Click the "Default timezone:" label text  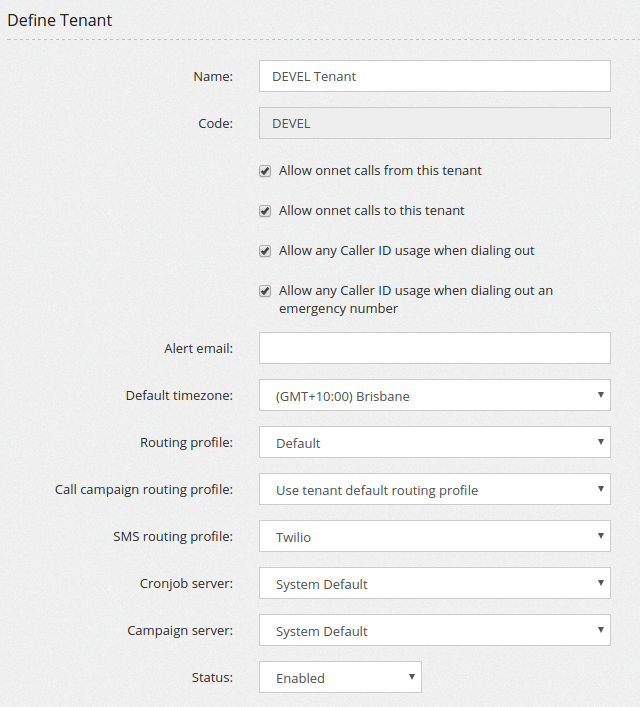point(179,395)
